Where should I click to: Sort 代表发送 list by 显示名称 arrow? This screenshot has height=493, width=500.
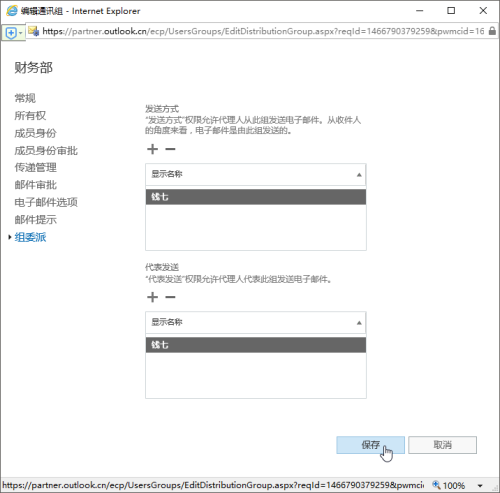point(359,323)
